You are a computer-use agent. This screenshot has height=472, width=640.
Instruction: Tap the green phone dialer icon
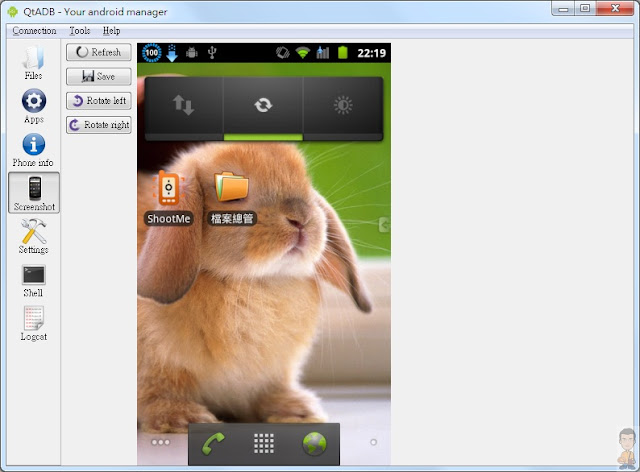click(213, 444)
